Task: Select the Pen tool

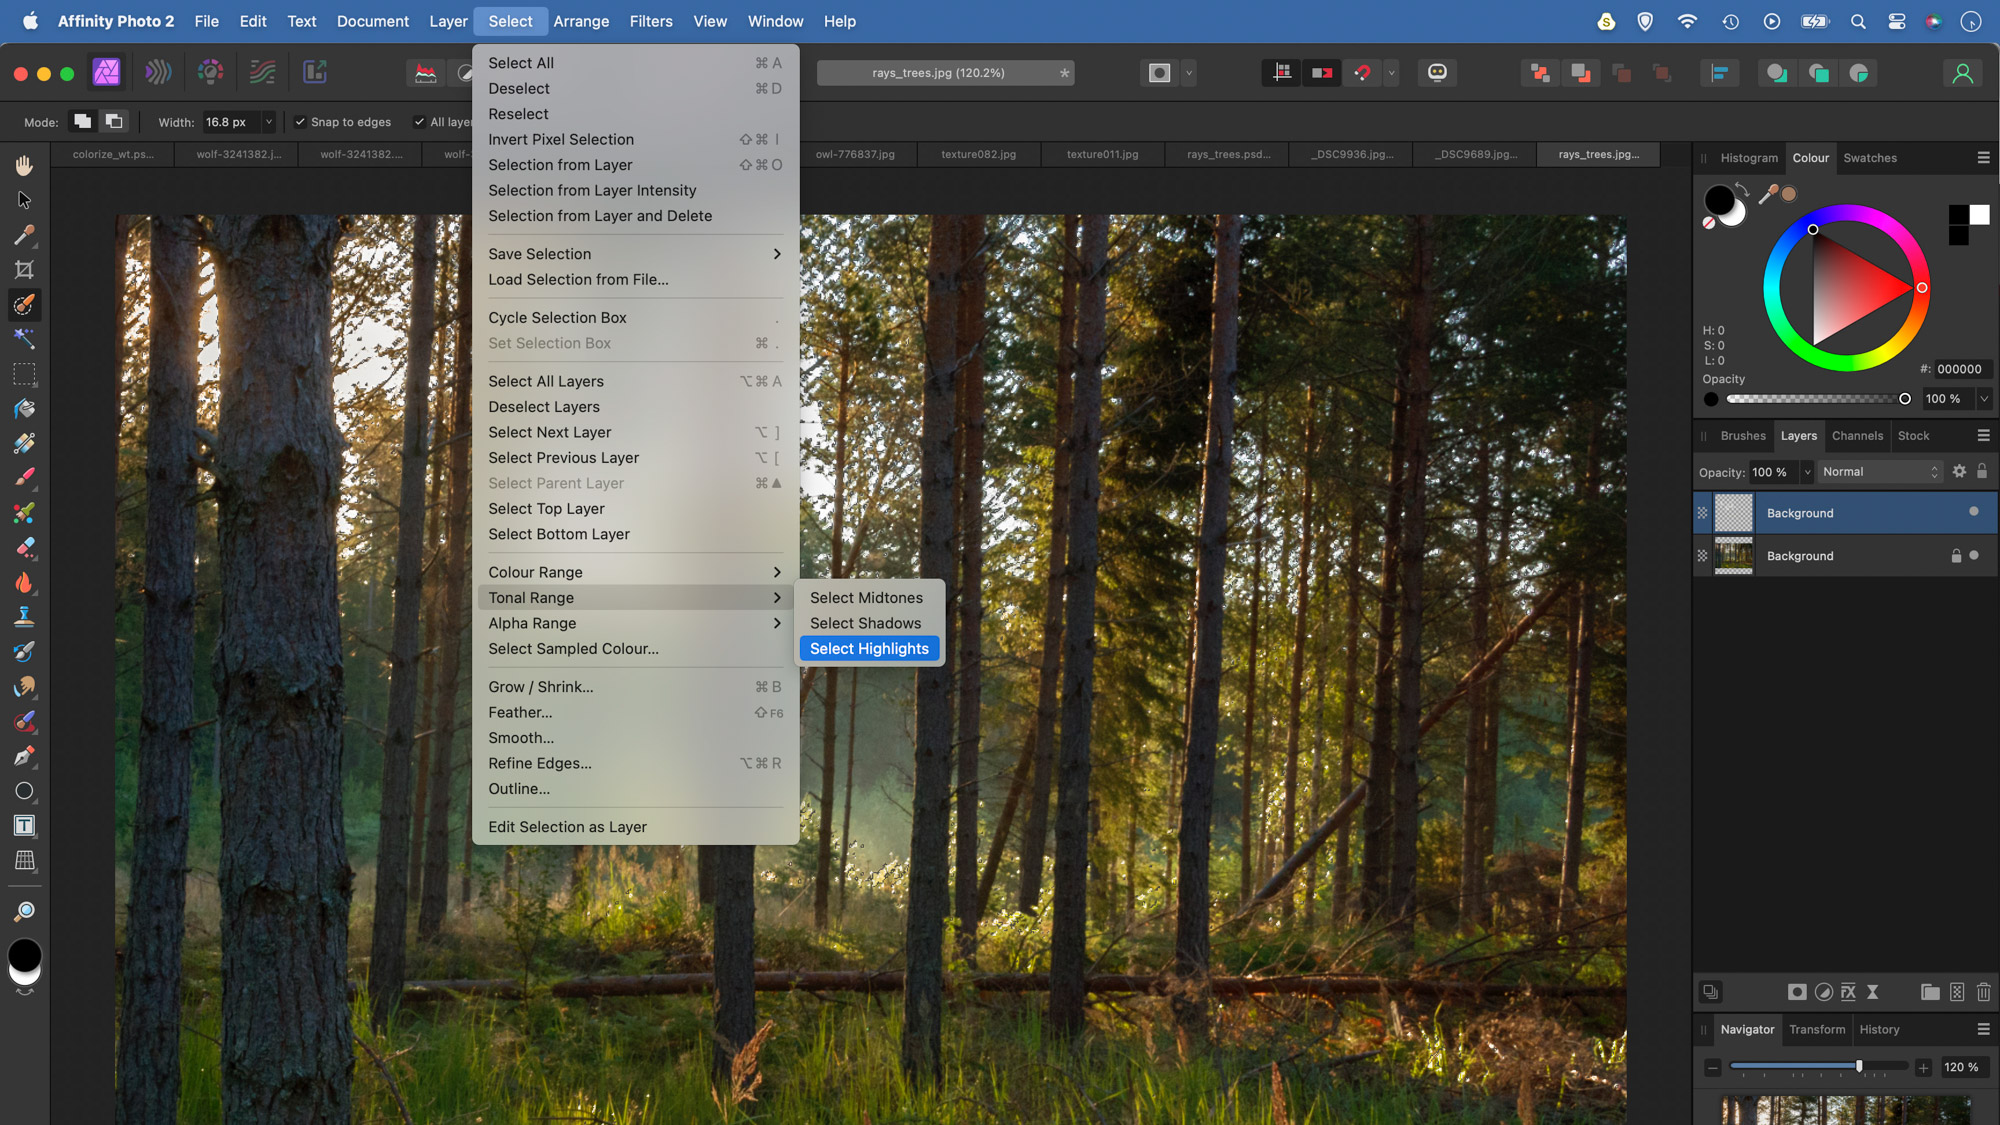Action: point(24,756)
